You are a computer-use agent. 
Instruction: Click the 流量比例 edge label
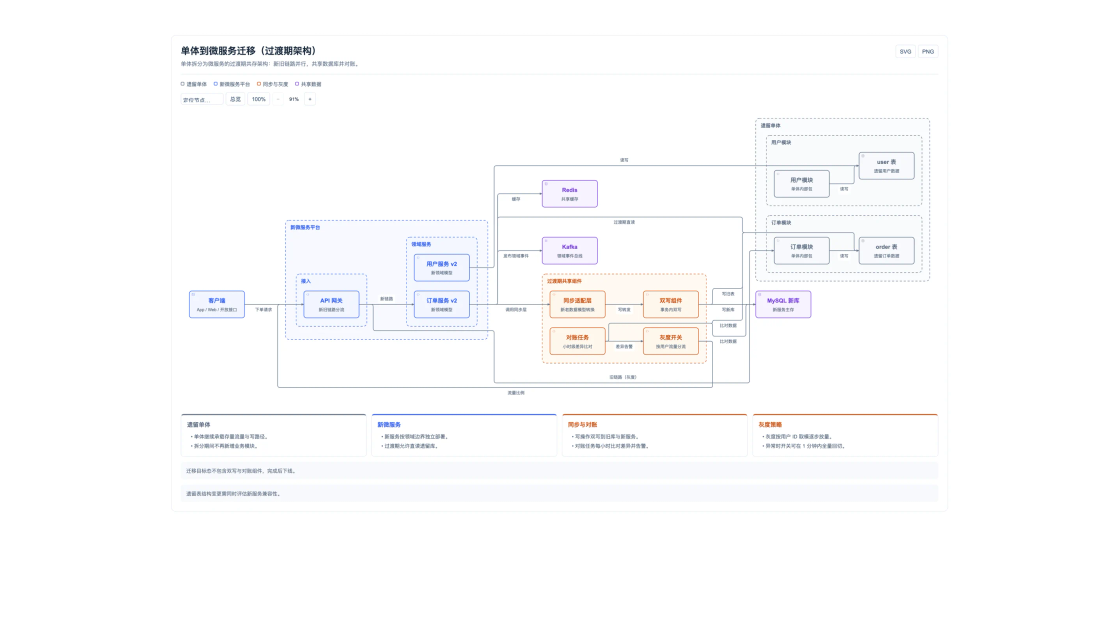point(516,393)
